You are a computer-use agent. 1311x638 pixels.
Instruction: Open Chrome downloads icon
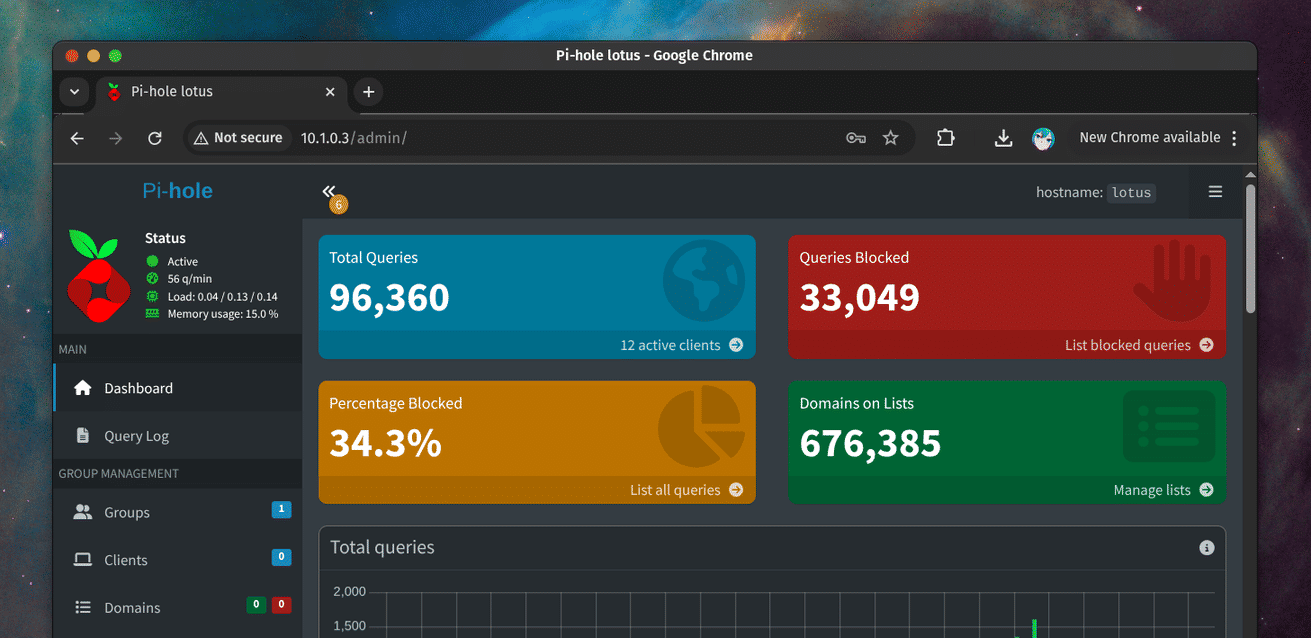(x=1003, y=138)
